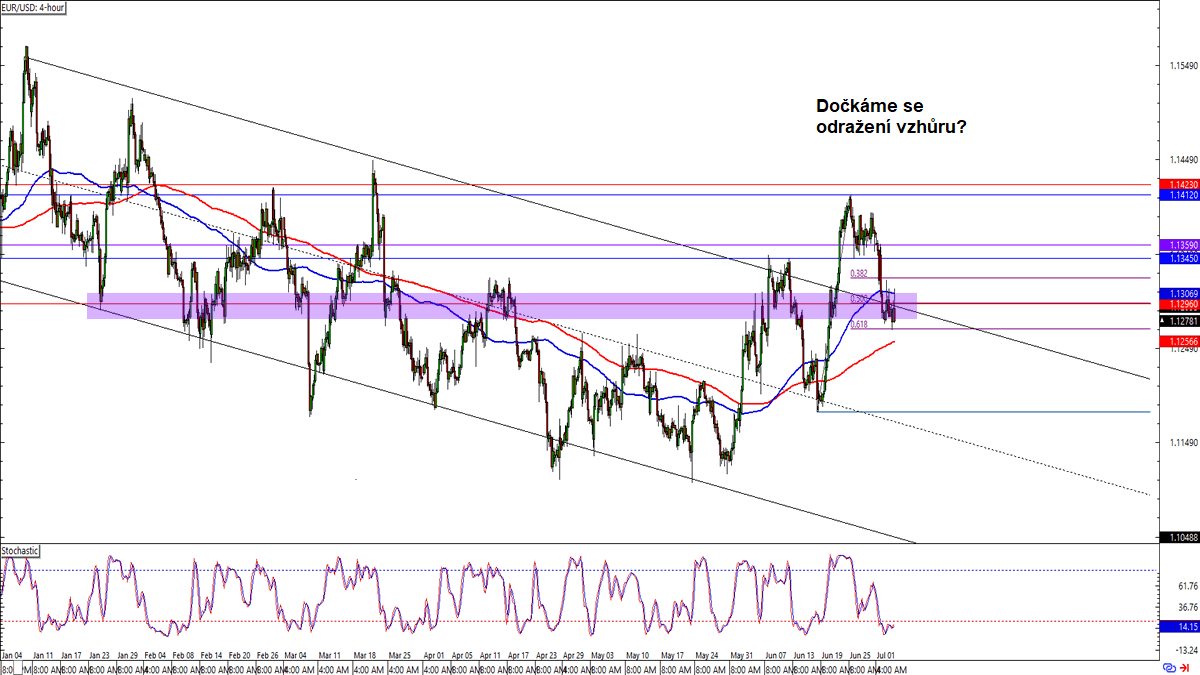The image size is (1200, 675).
Task: Select the purple 1.13590 price label
Action: [x=1178, y=245]
